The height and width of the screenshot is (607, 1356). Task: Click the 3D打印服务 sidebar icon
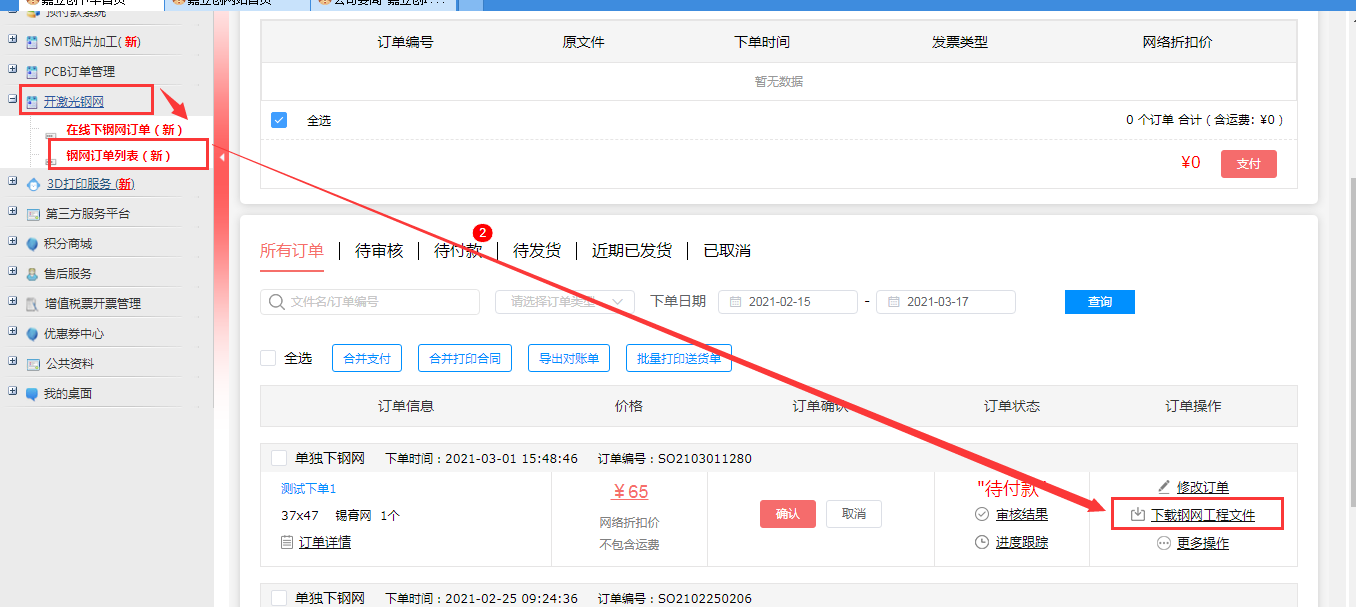(x=33, y=184)
